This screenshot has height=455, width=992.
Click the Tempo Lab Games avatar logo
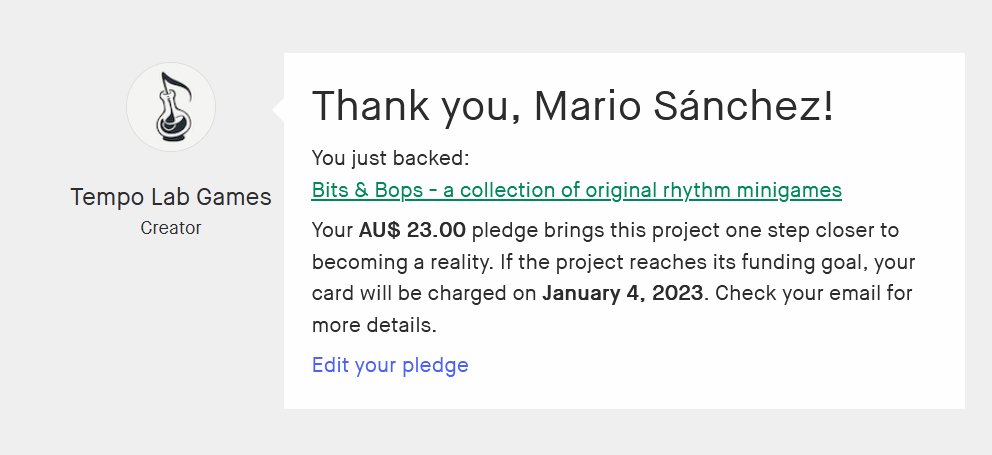171,107
